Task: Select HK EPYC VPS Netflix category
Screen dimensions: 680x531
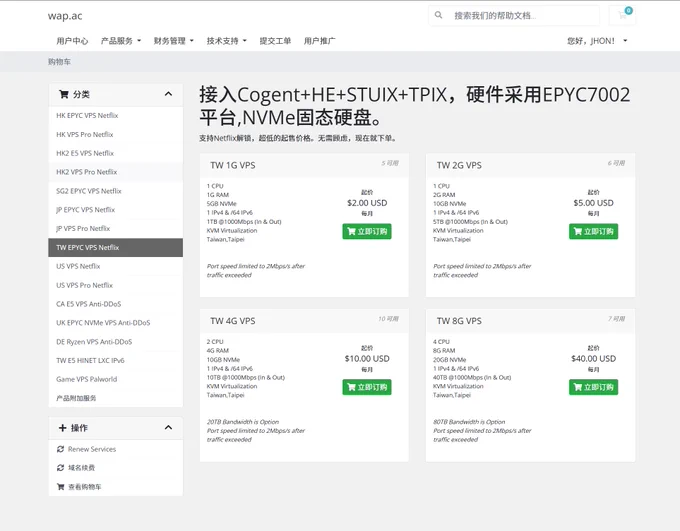Action: (115, 115)
